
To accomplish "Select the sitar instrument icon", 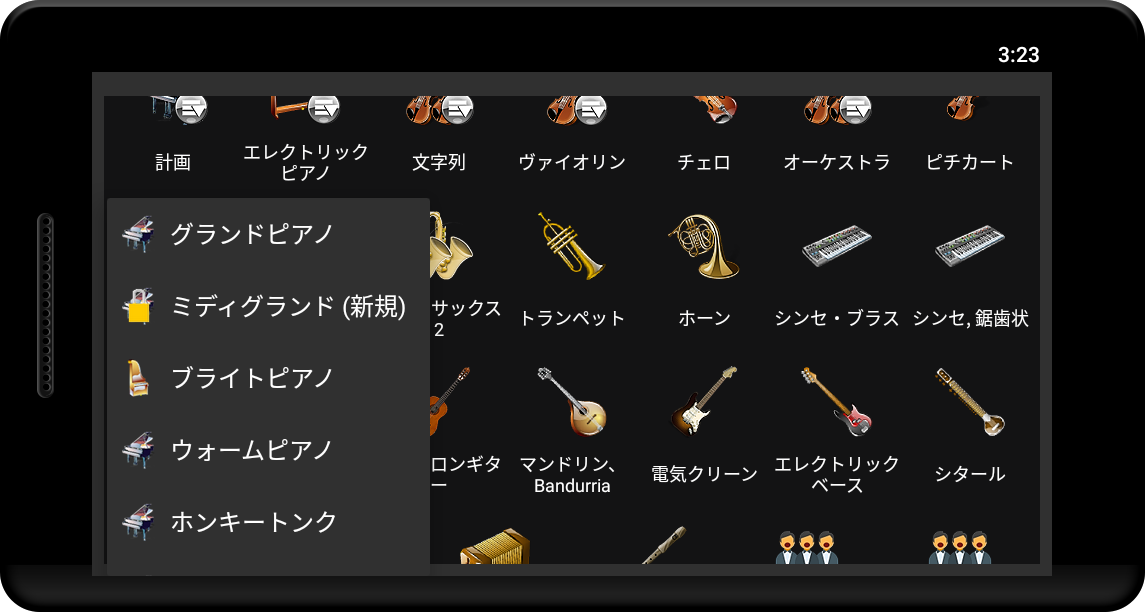I will tap(970, 402).
